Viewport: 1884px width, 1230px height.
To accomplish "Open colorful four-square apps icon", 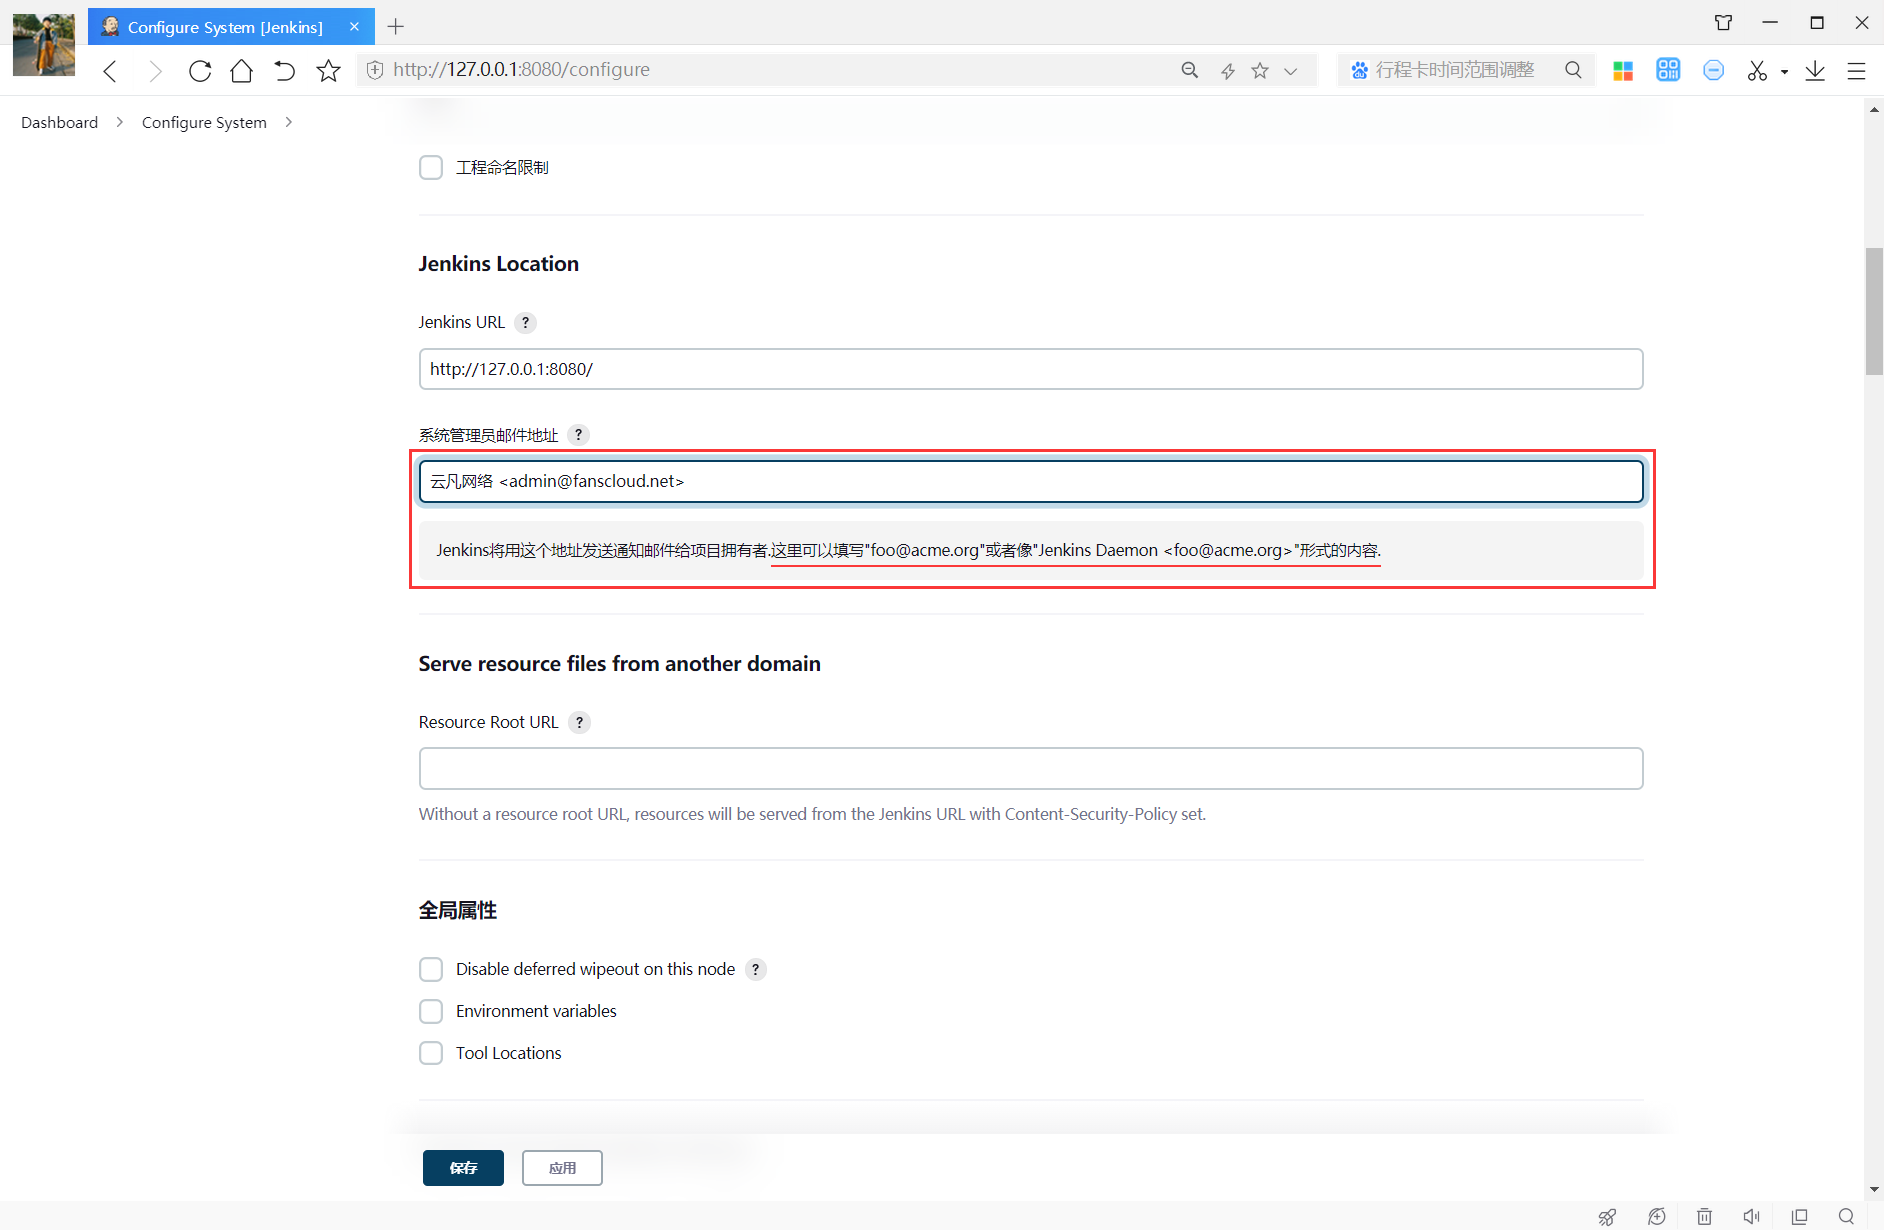I will click(x=1623, y=70).
